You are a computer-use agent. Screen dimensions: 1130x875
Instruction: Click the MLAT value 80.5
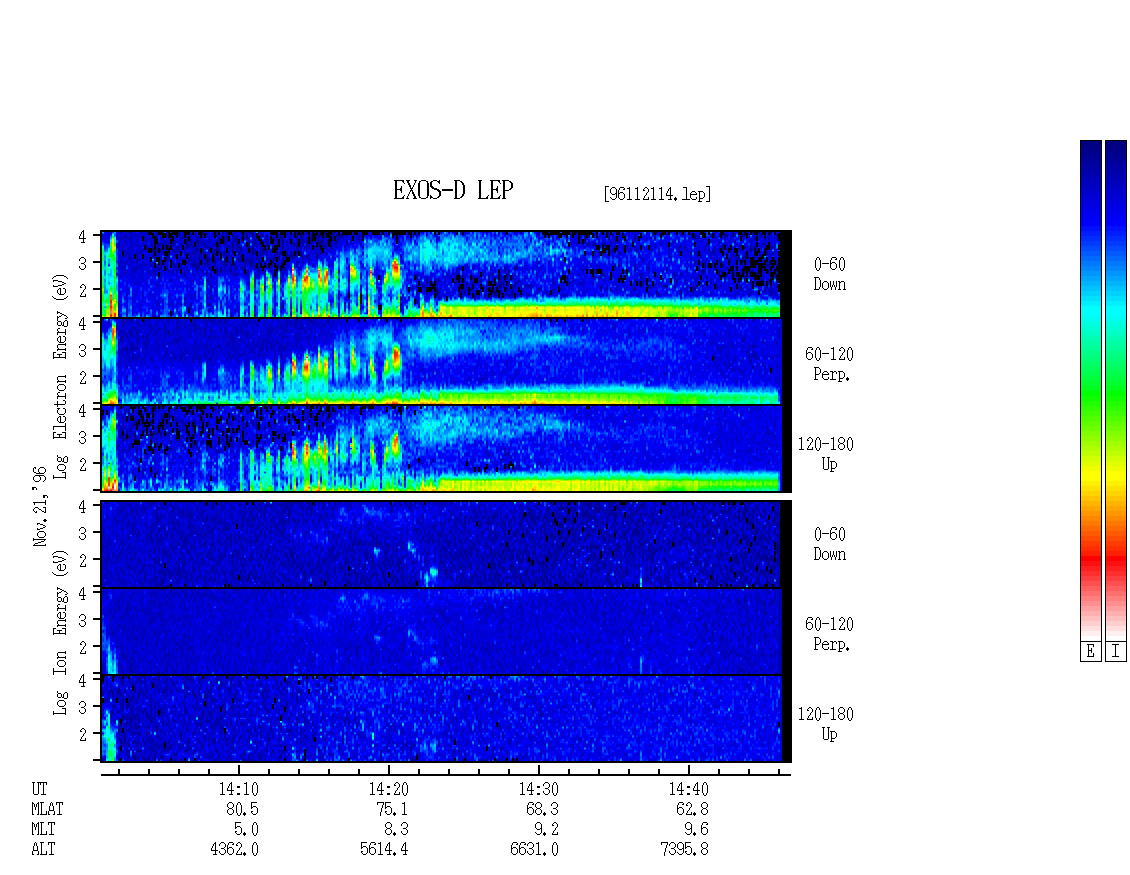click(x=242, y=809)
